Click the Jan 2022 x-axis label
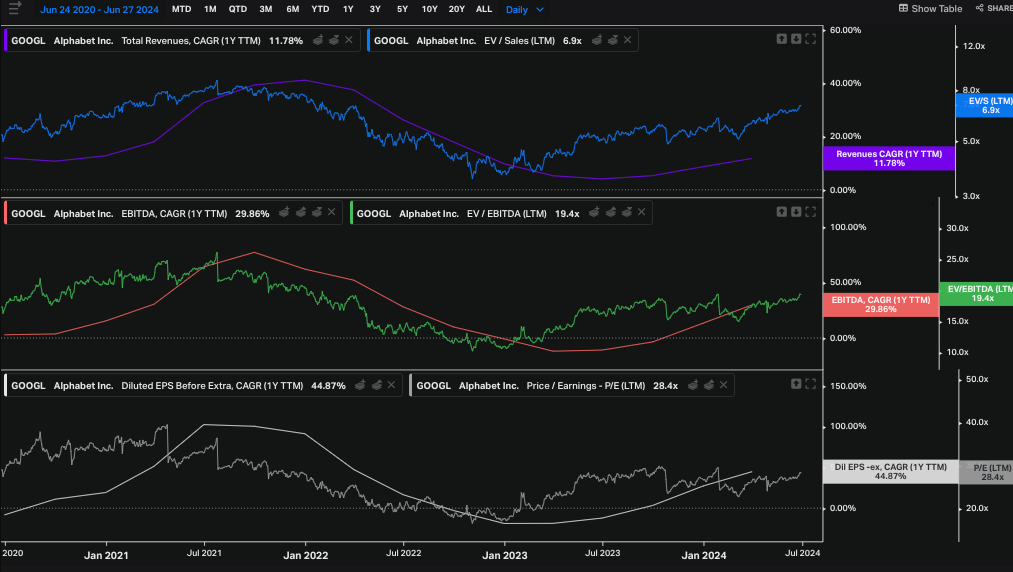1013x572 pixels. [x=306, y=555]
